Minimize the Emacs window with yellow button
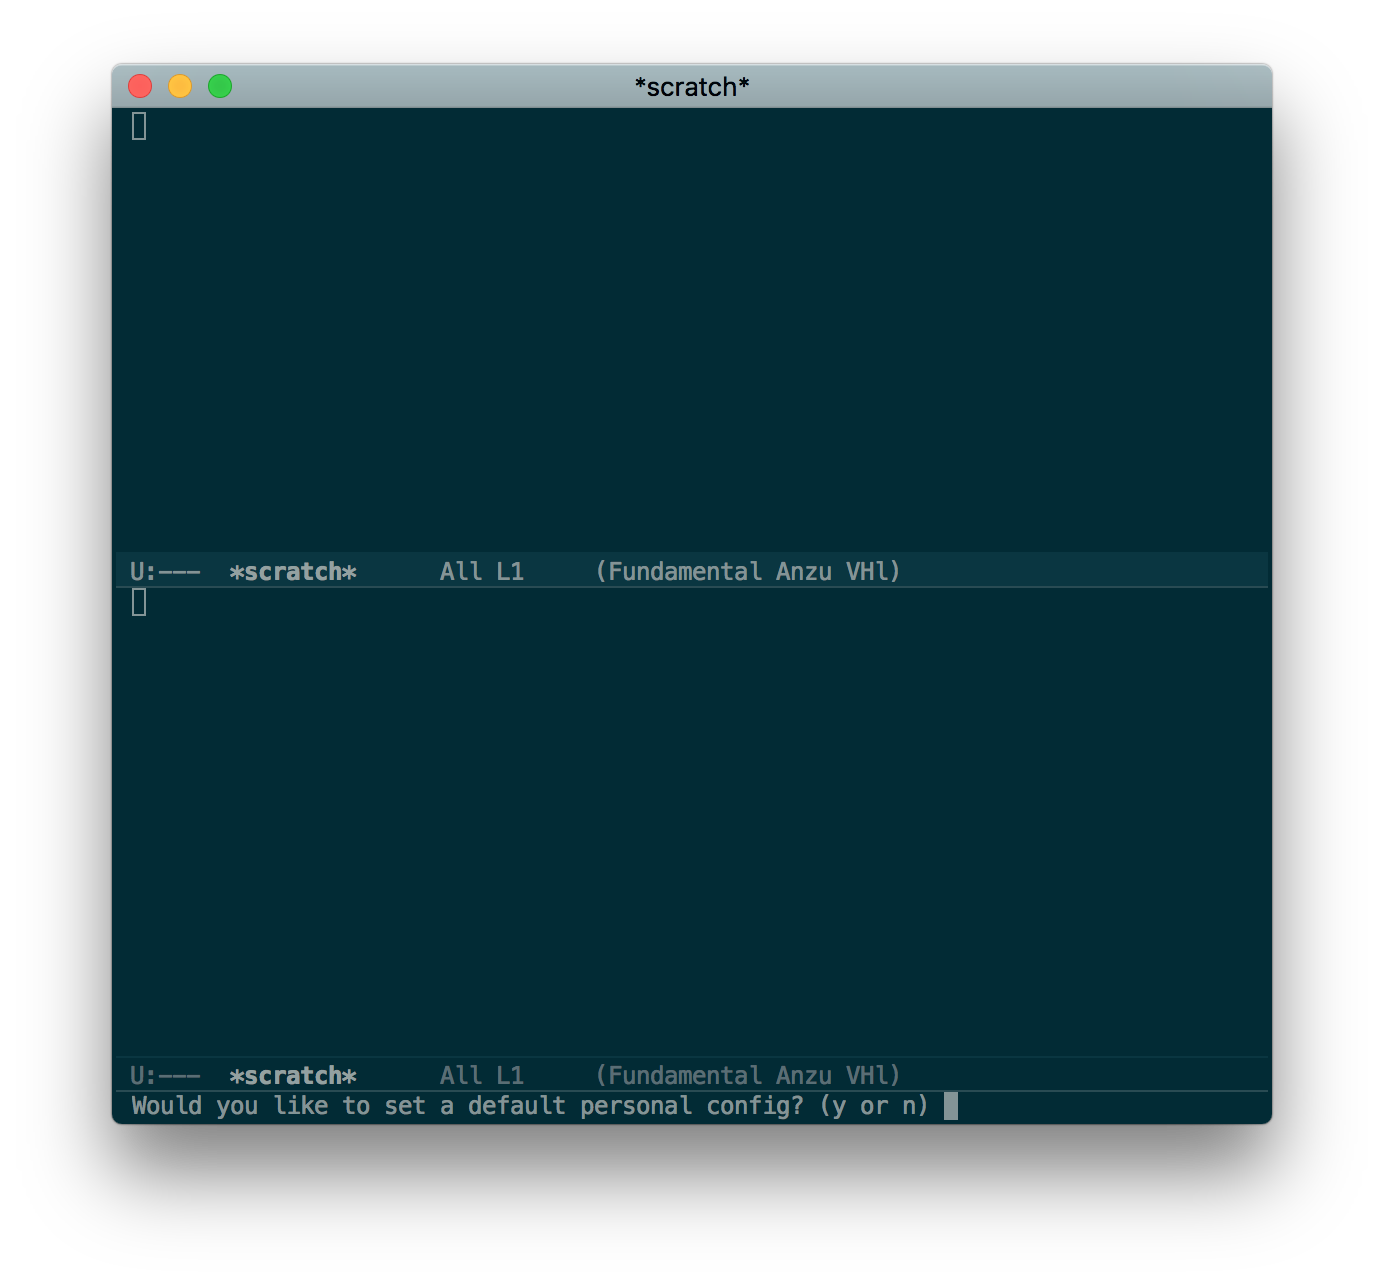Screen dimensions: 1384x1284 tap(180, 87)
